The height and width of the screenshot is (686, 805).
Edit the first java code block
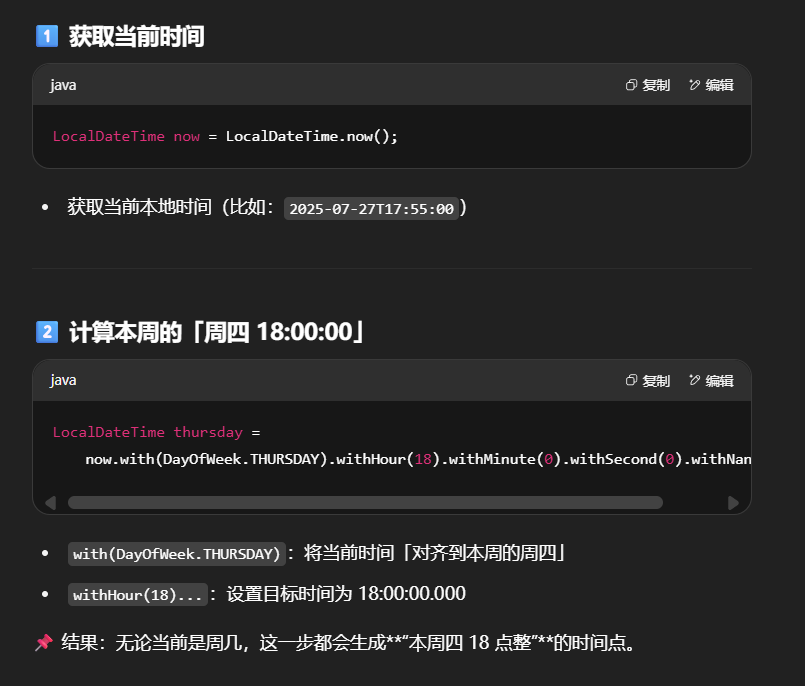pyautogui.click(x=711, y=85)
